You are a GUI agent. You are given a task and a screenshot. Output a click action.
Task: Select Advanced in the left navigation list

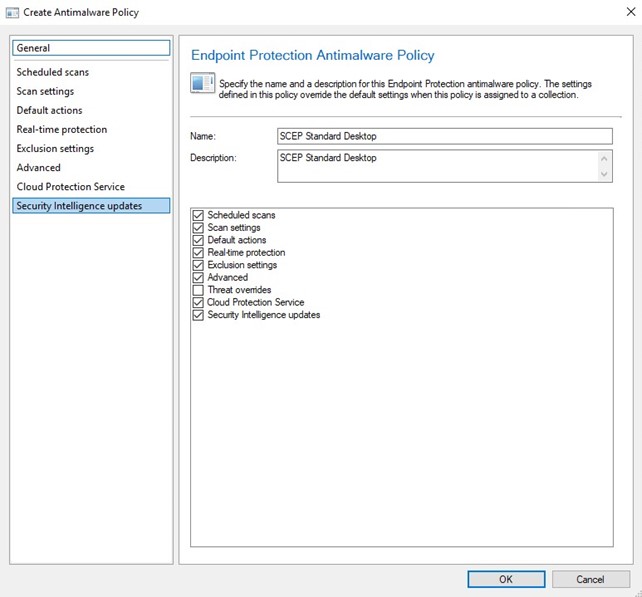[91, 167]
